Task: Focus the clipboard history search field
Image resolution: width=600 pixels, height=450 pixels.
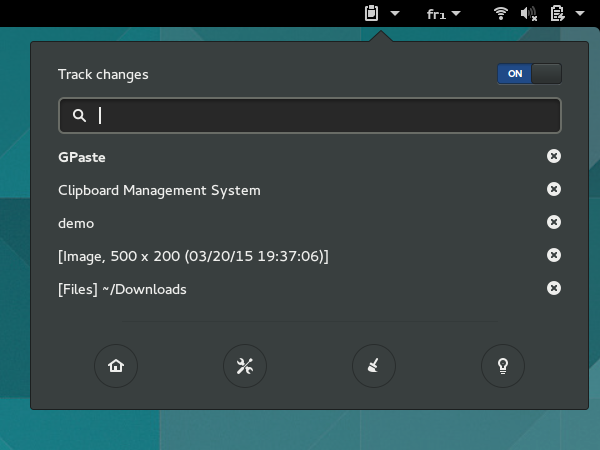Action: pos(310,115)
